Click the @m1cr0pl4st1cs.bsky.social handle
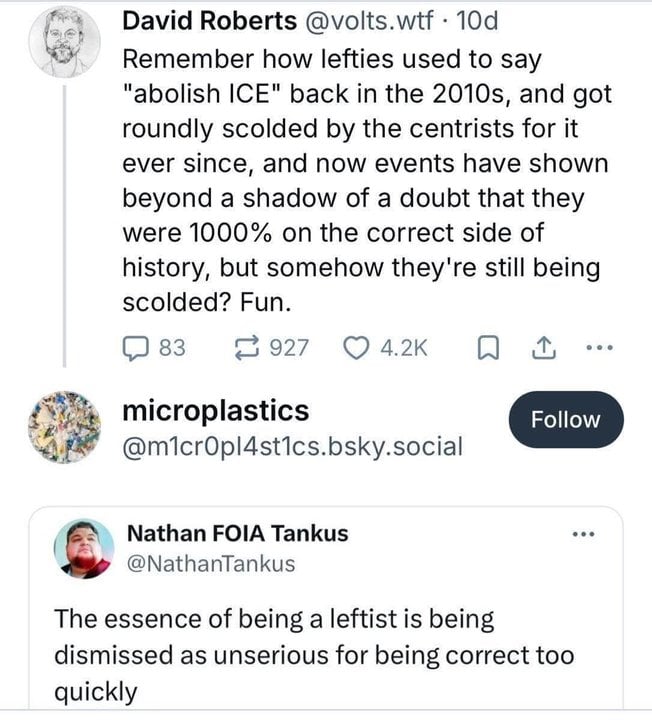The height and width of the screenshot is (720, 652). (292, 445)
